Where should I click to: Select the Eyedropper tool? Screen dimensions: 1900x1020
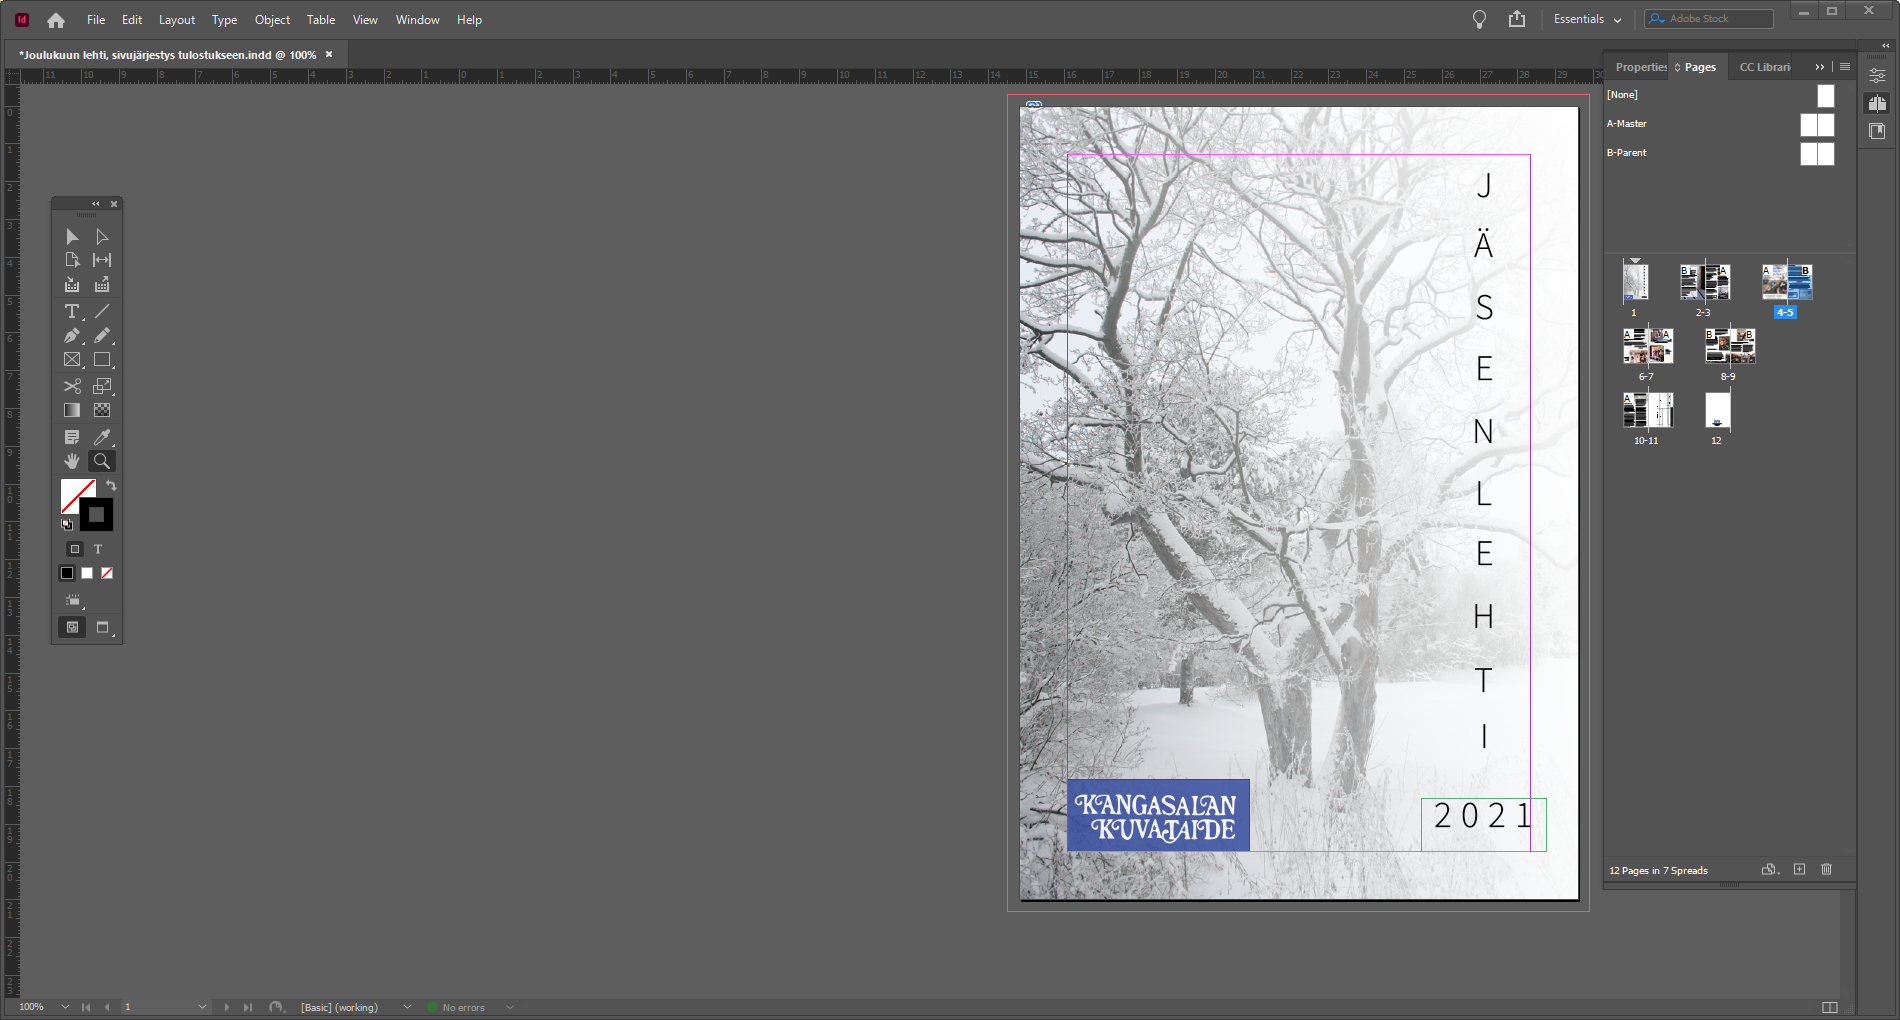pos(102,437)
